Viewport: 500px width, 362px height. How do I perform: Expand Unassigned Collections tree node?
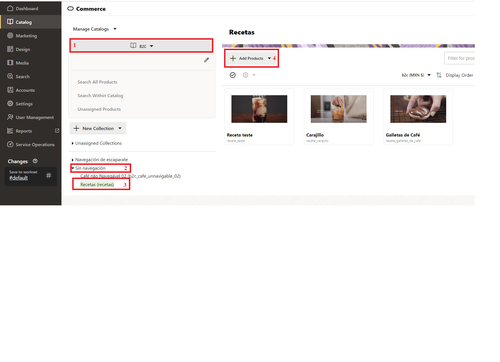click(72, 143)
